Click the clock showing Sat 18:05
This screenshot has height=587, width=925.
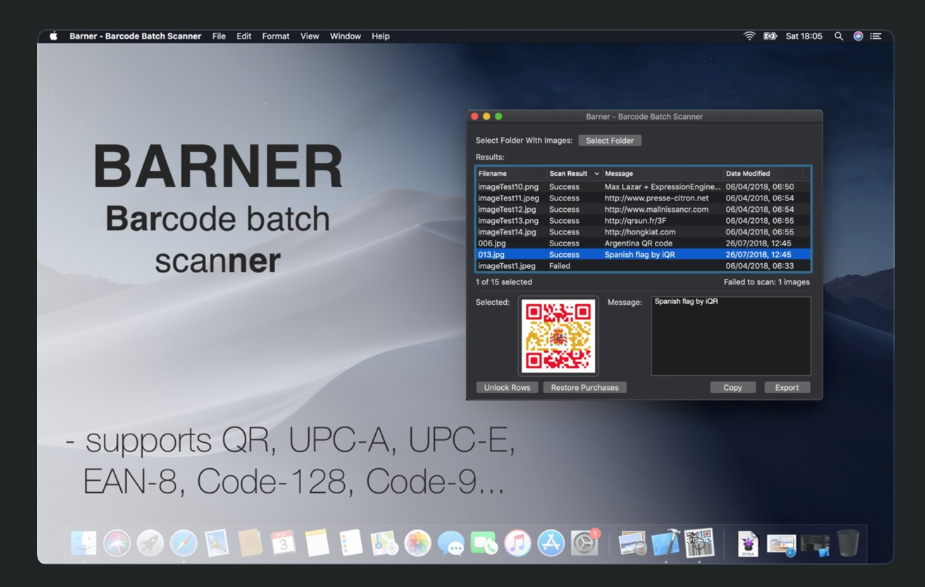(803, 36)
